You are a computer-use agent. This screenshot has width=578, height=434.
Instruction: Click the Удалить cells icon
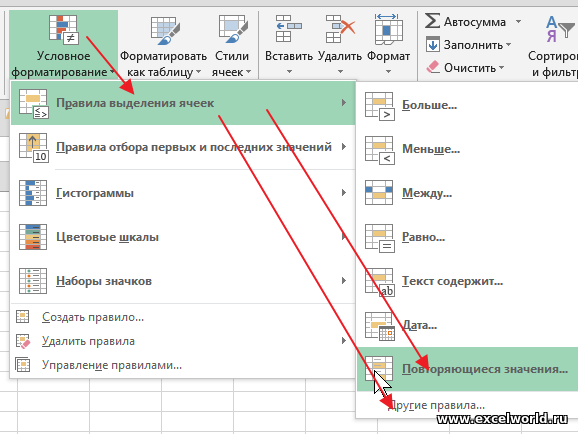[x=340, y=29]
